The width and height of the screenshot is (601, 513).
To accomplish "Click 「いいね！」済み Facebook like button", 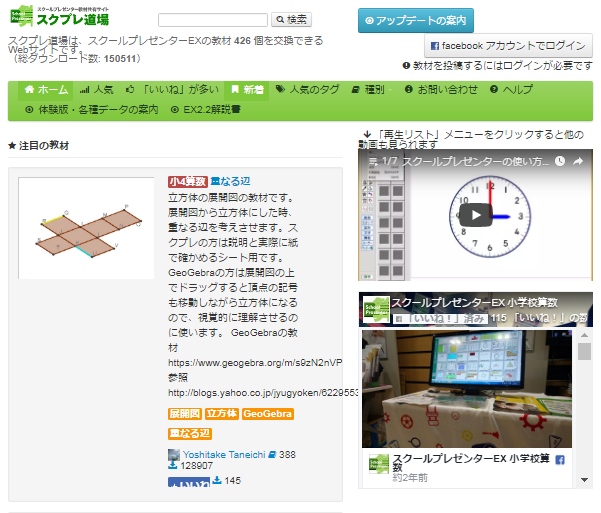I will (x=440, y=319).
